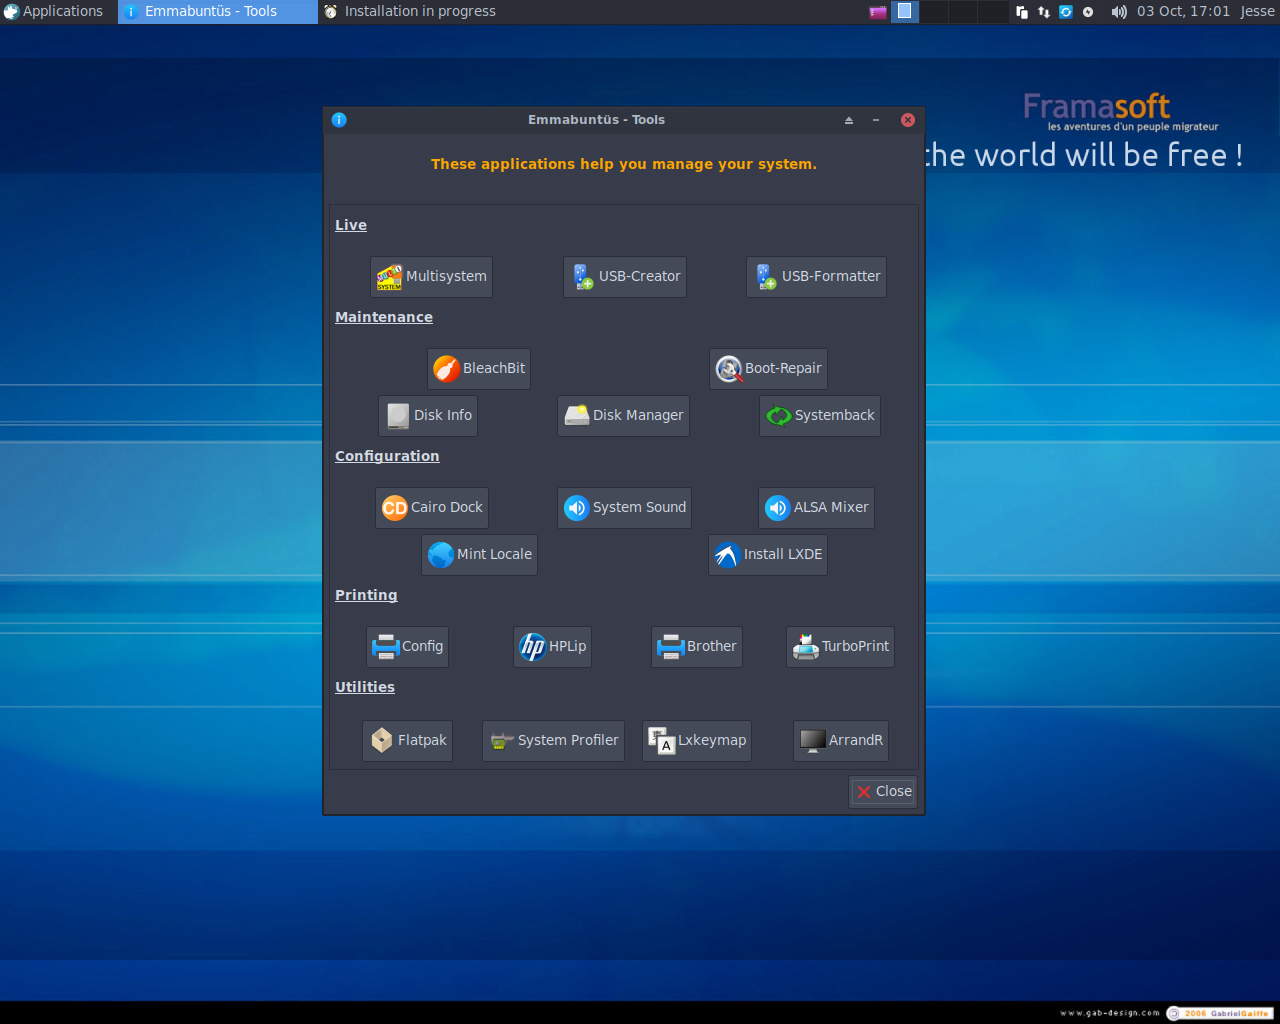
Task: Select Emmabuntüs - Tools taskbar entry
Action: [x=217, y=12]
